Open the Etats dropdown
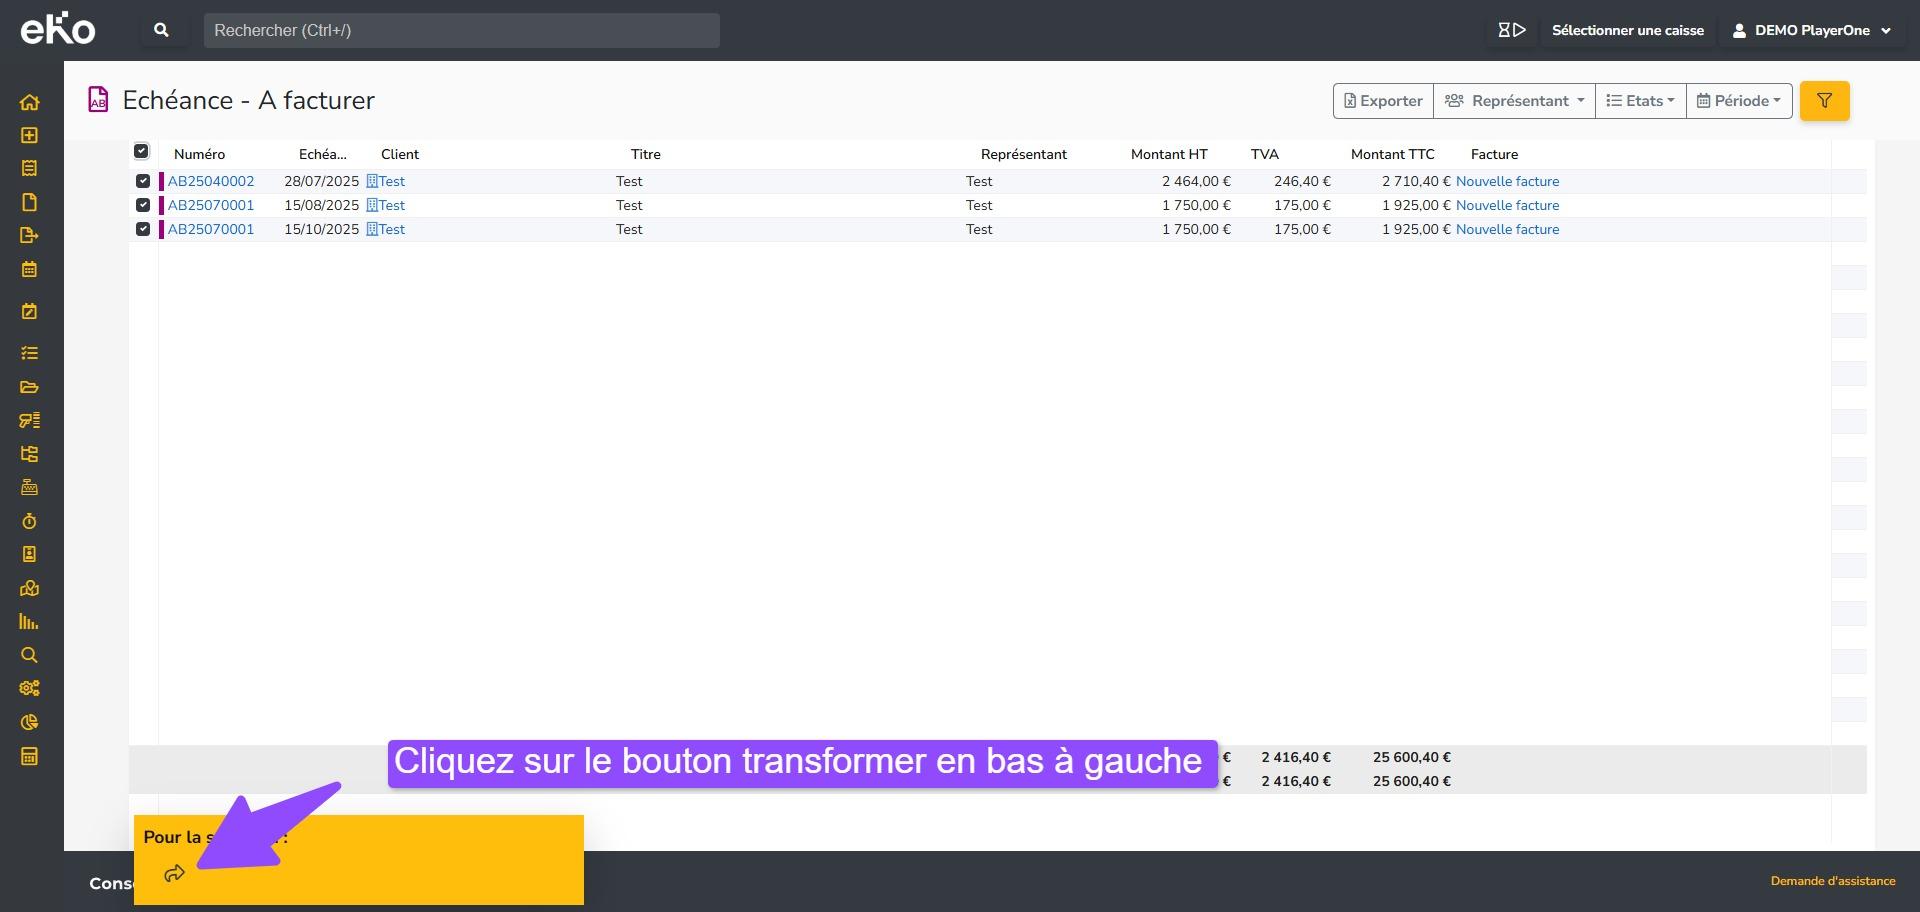The height and width of the screenshot is (912, 1920). 1640,101
